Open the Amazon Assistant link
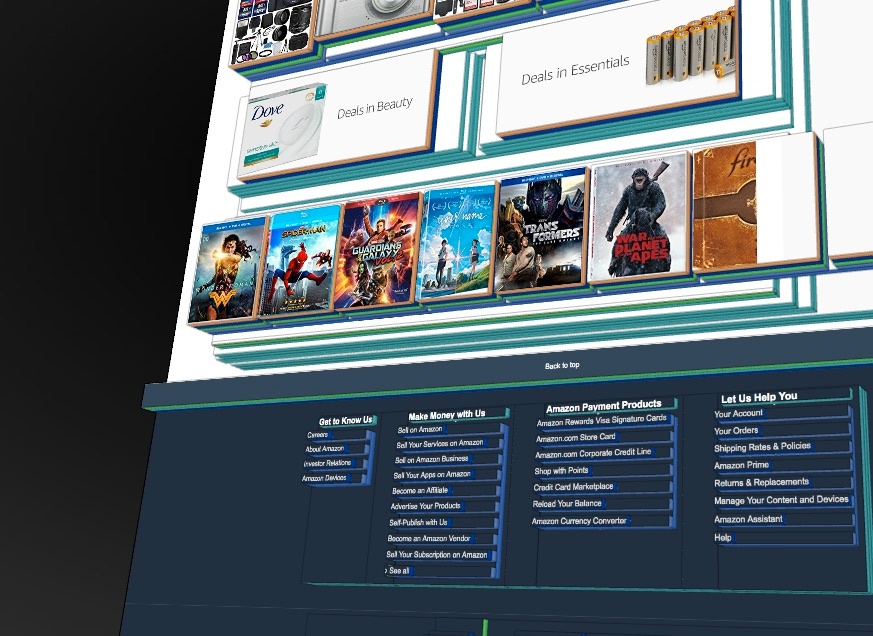873x636 pixels. click(x=748, y=519)
